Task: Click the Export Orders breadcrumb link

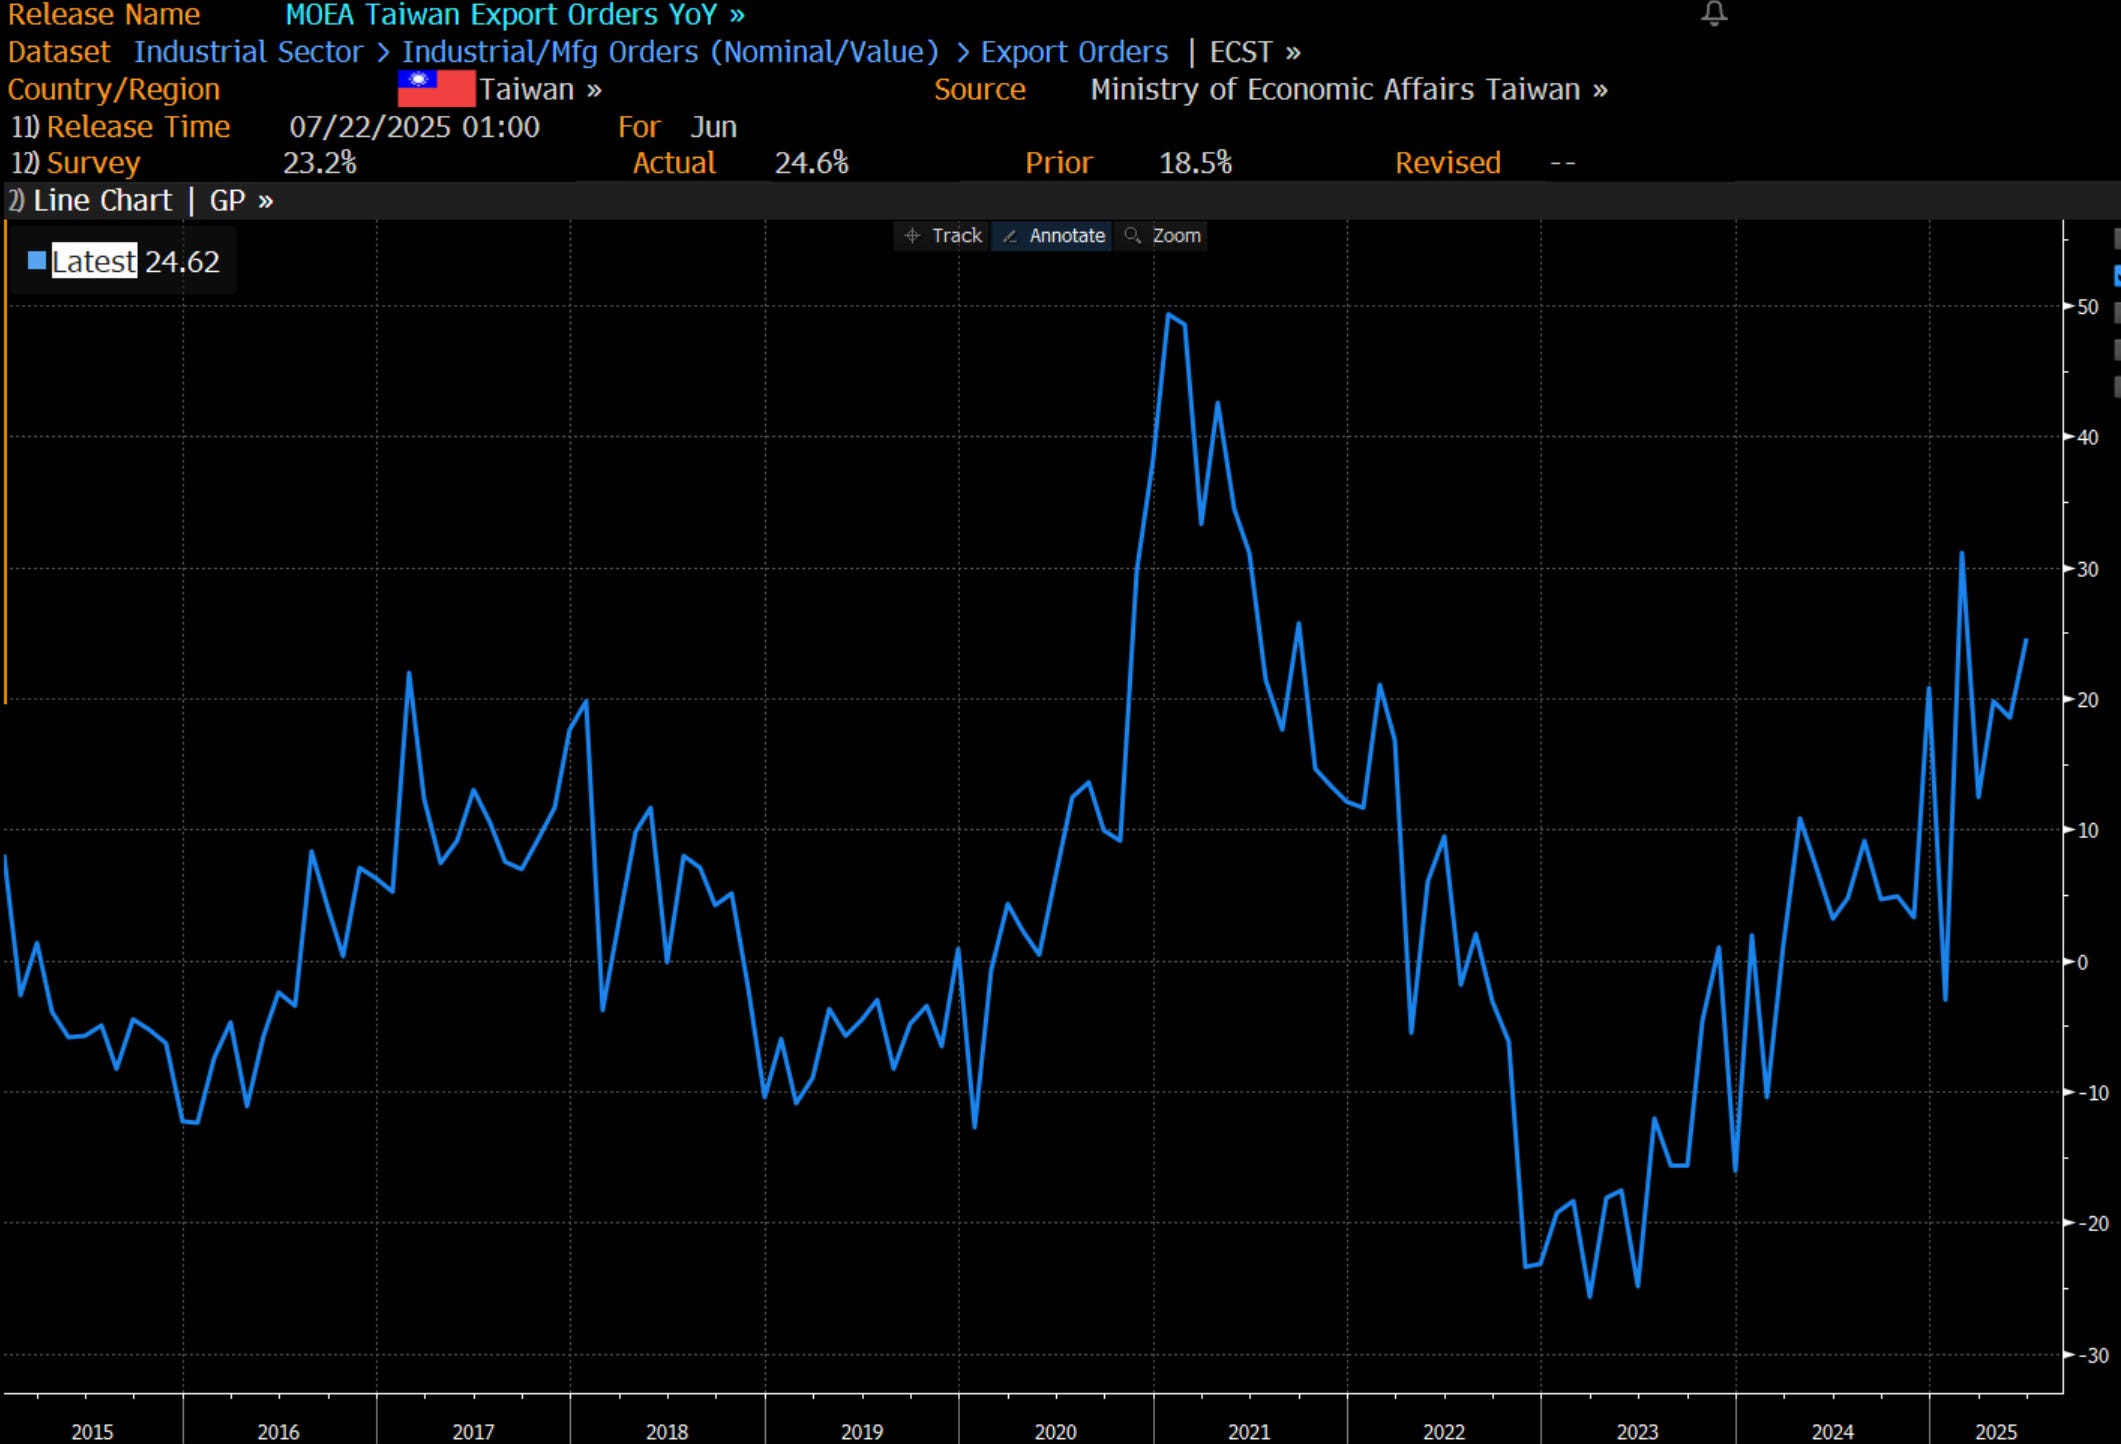Action: tap(1073, 52)
